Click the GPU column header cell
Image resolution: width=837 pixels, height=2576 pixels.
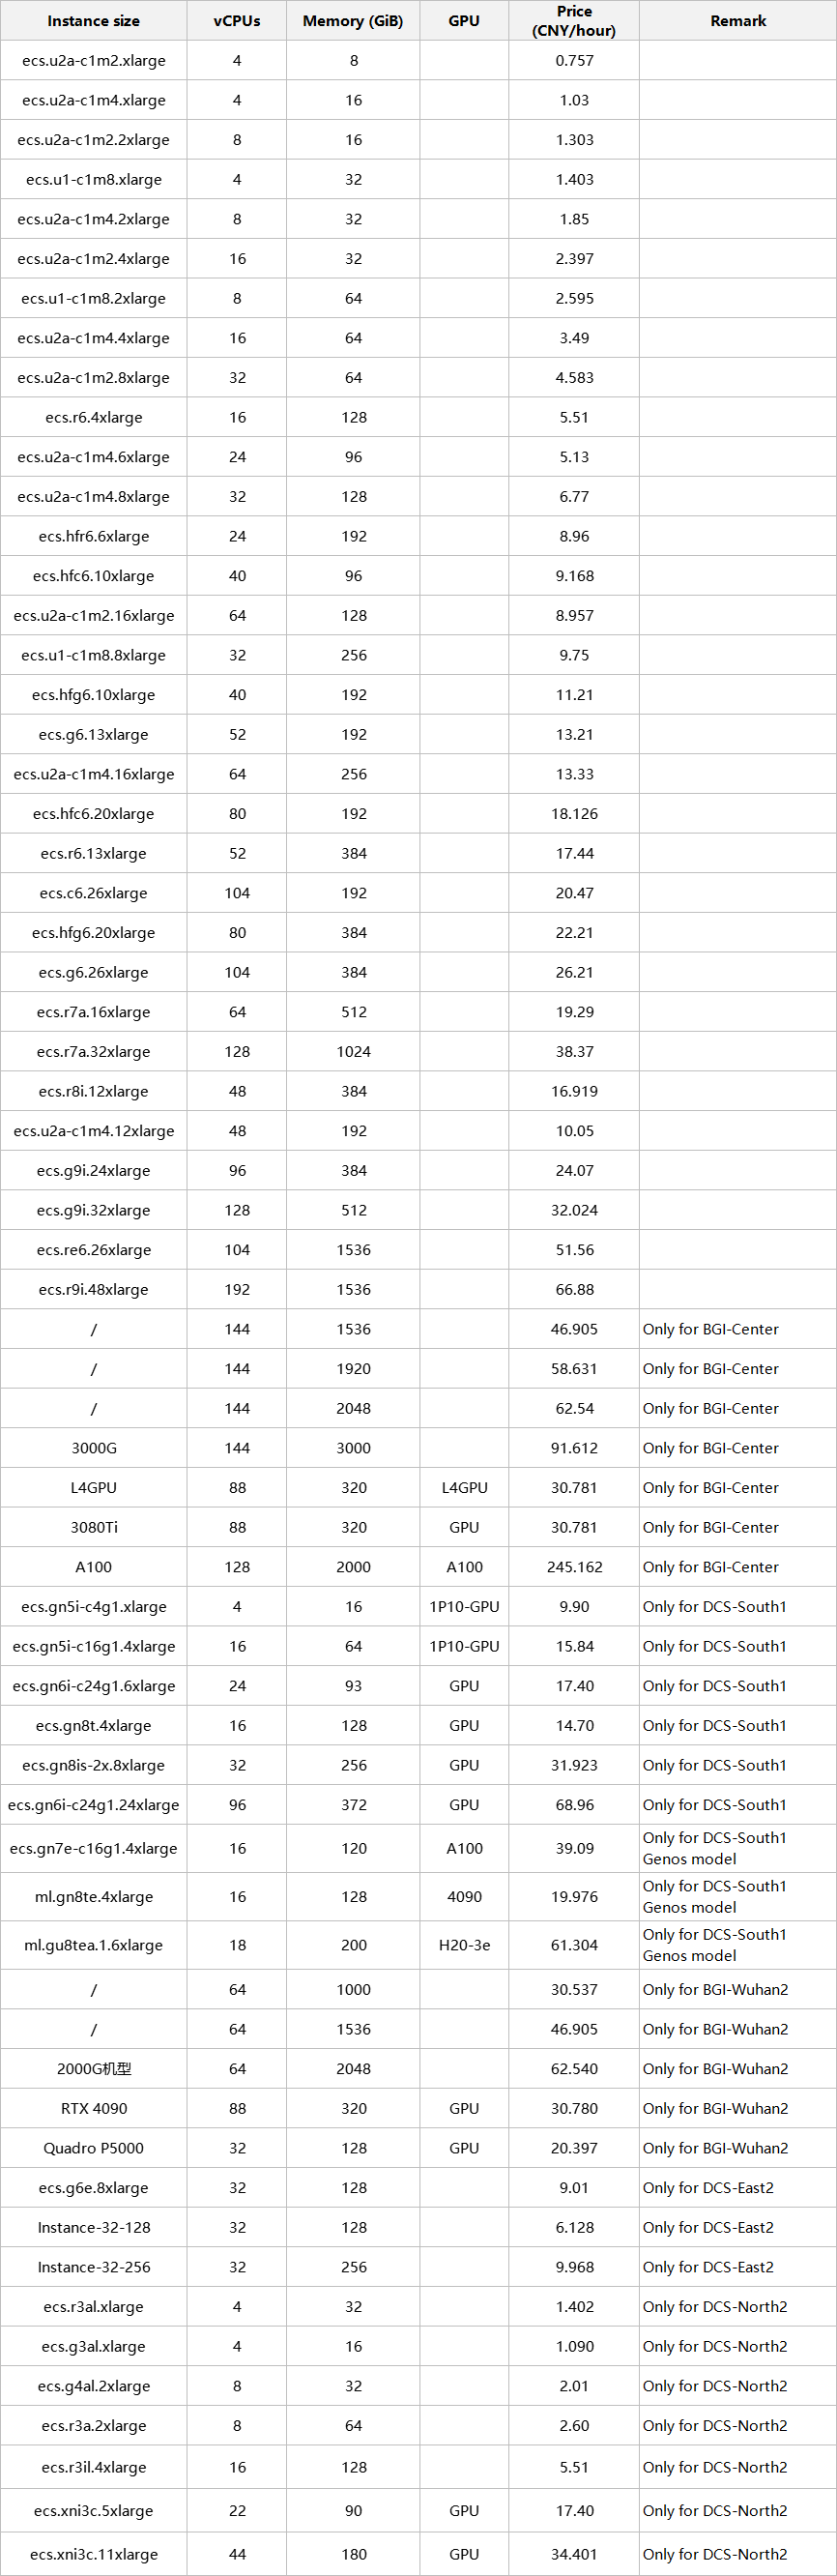click(464, 21)
